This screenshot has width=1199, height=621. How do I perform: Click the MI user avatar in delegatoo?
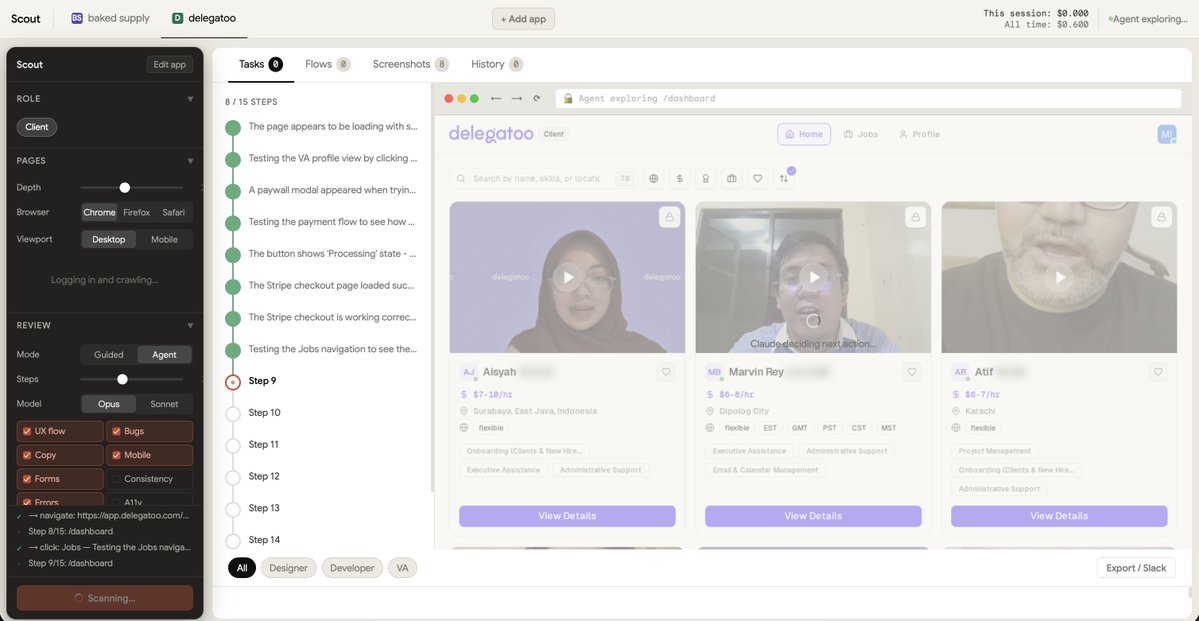[1167, 134]
